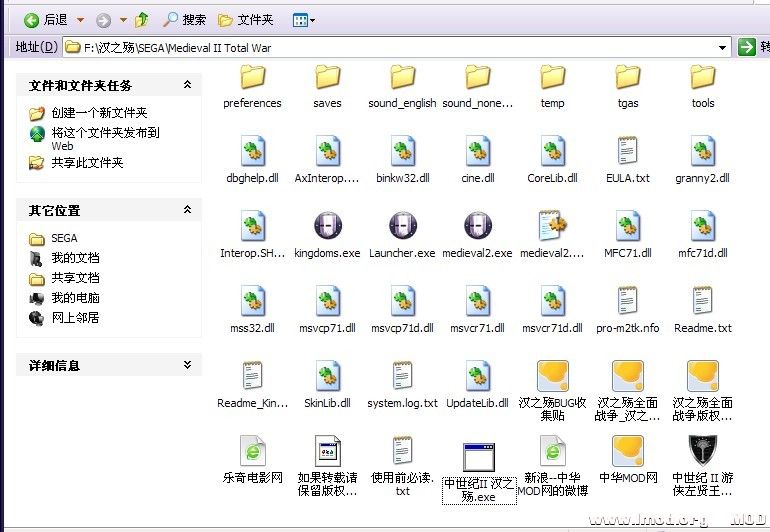This screenshot has height=532, width=770.
Task: Go up one folder level
Action: pyautogui.click(x=142, y=20)
